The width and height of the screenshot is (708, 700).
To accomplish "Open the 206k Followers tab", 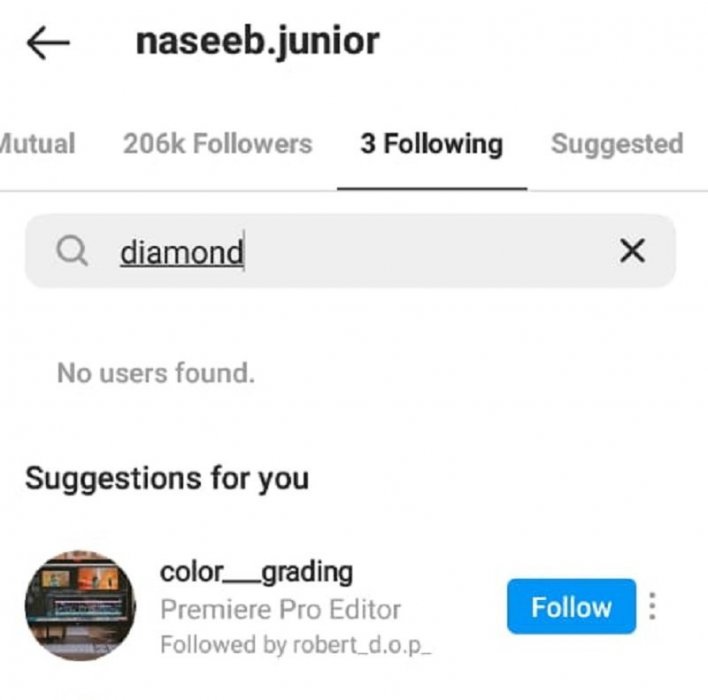I will point(217,144).
